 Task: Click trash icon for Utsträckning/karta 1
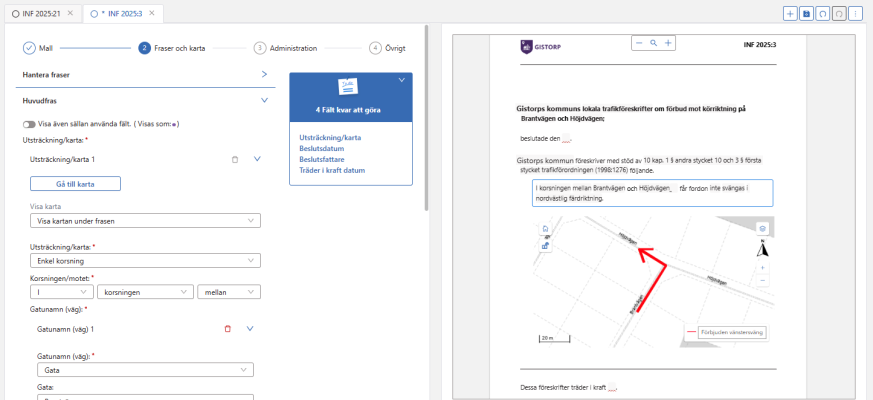click(x=235, y=159)
